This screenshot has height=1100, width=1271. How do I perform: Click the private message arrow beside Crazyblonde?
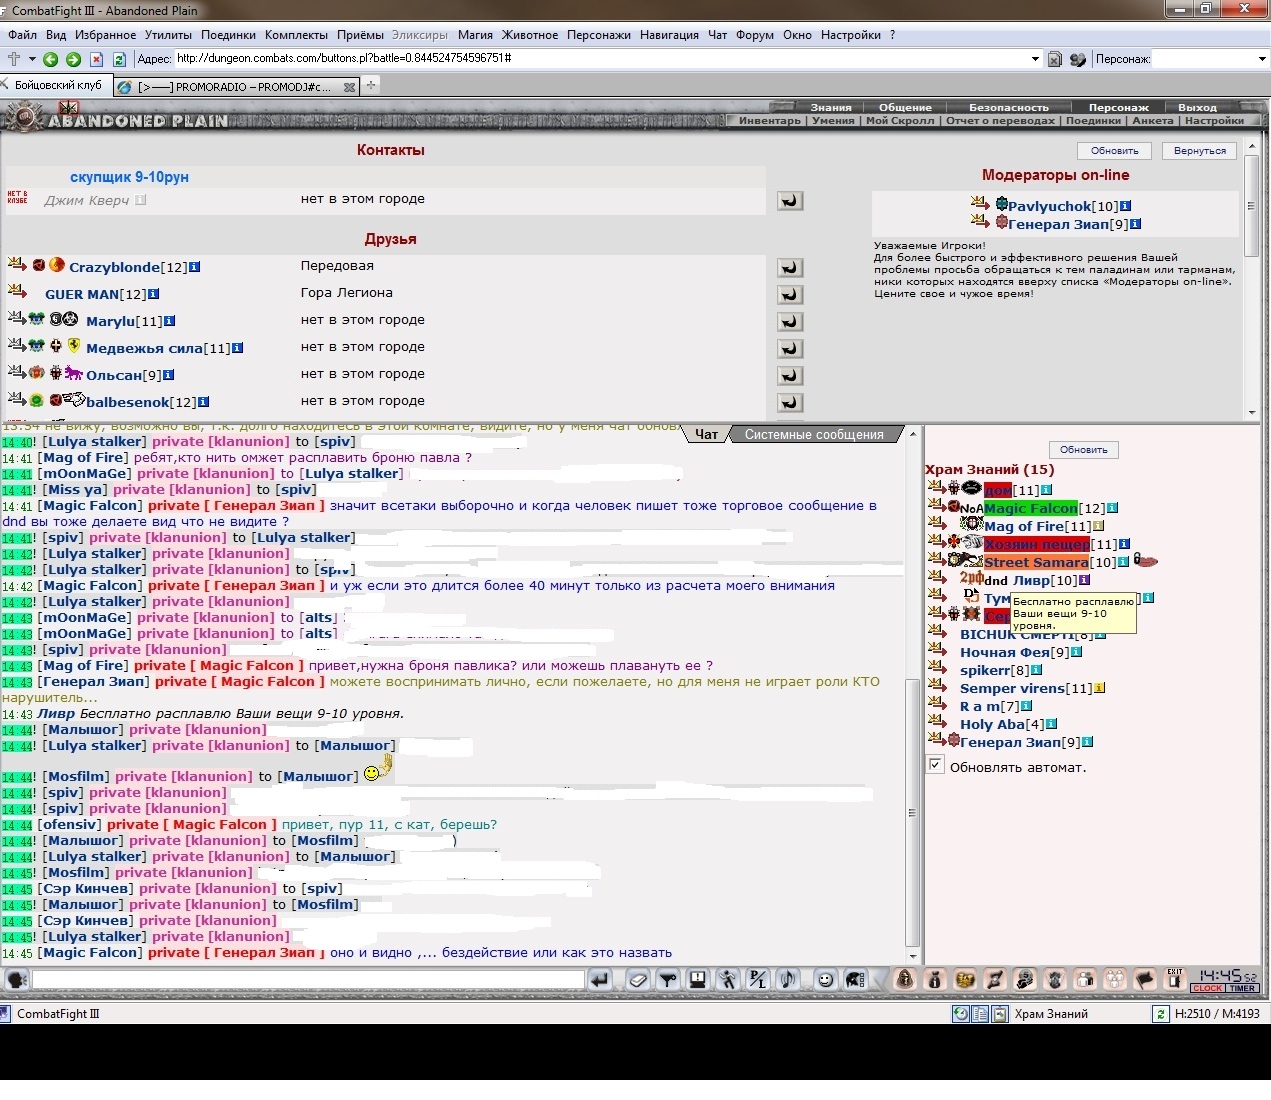(x=17, y=265)
